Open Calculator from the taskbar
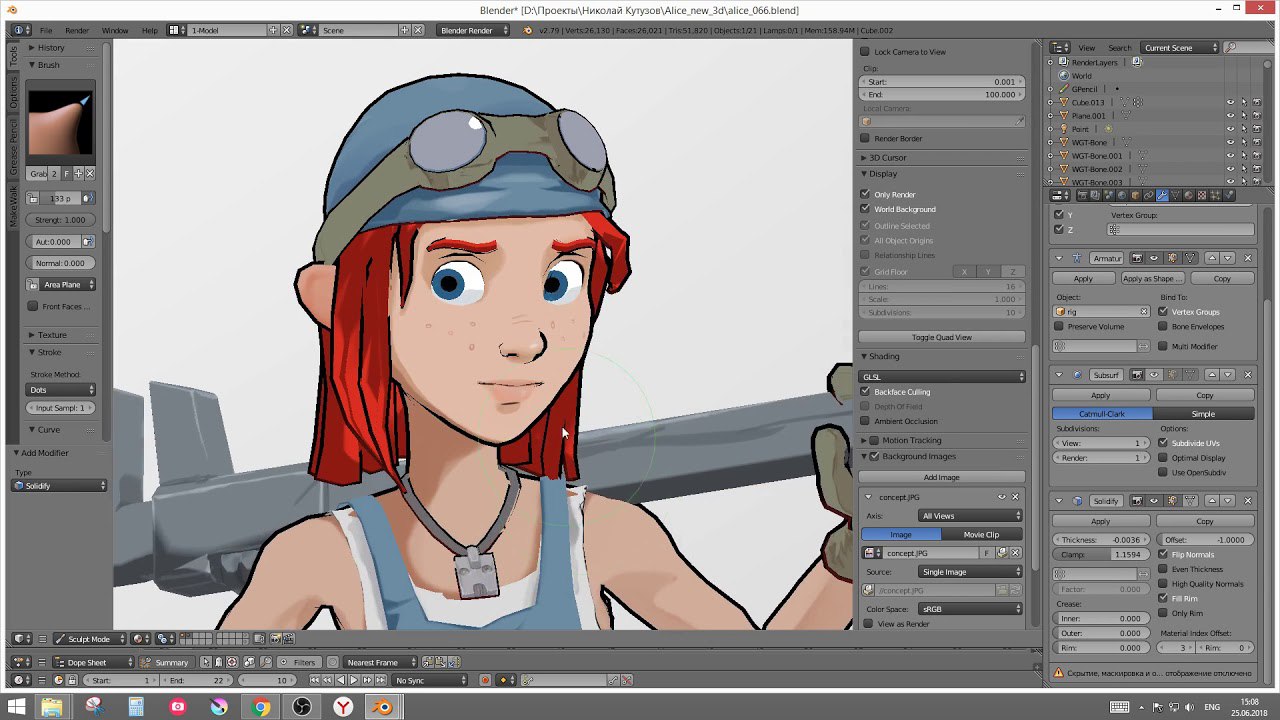The width and height of the screenshot is (1280, 720). [x=136, y=707]
